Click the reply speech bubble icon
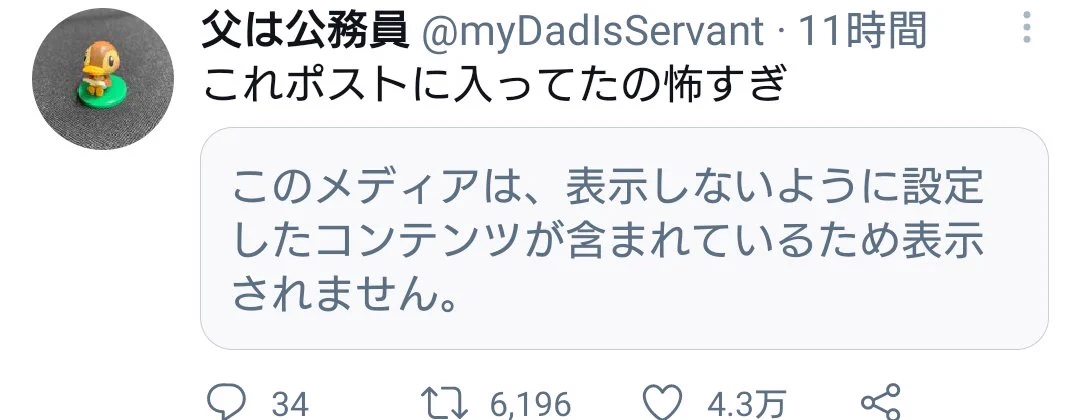The image size is (1080, 420). [x=227, y=403]
